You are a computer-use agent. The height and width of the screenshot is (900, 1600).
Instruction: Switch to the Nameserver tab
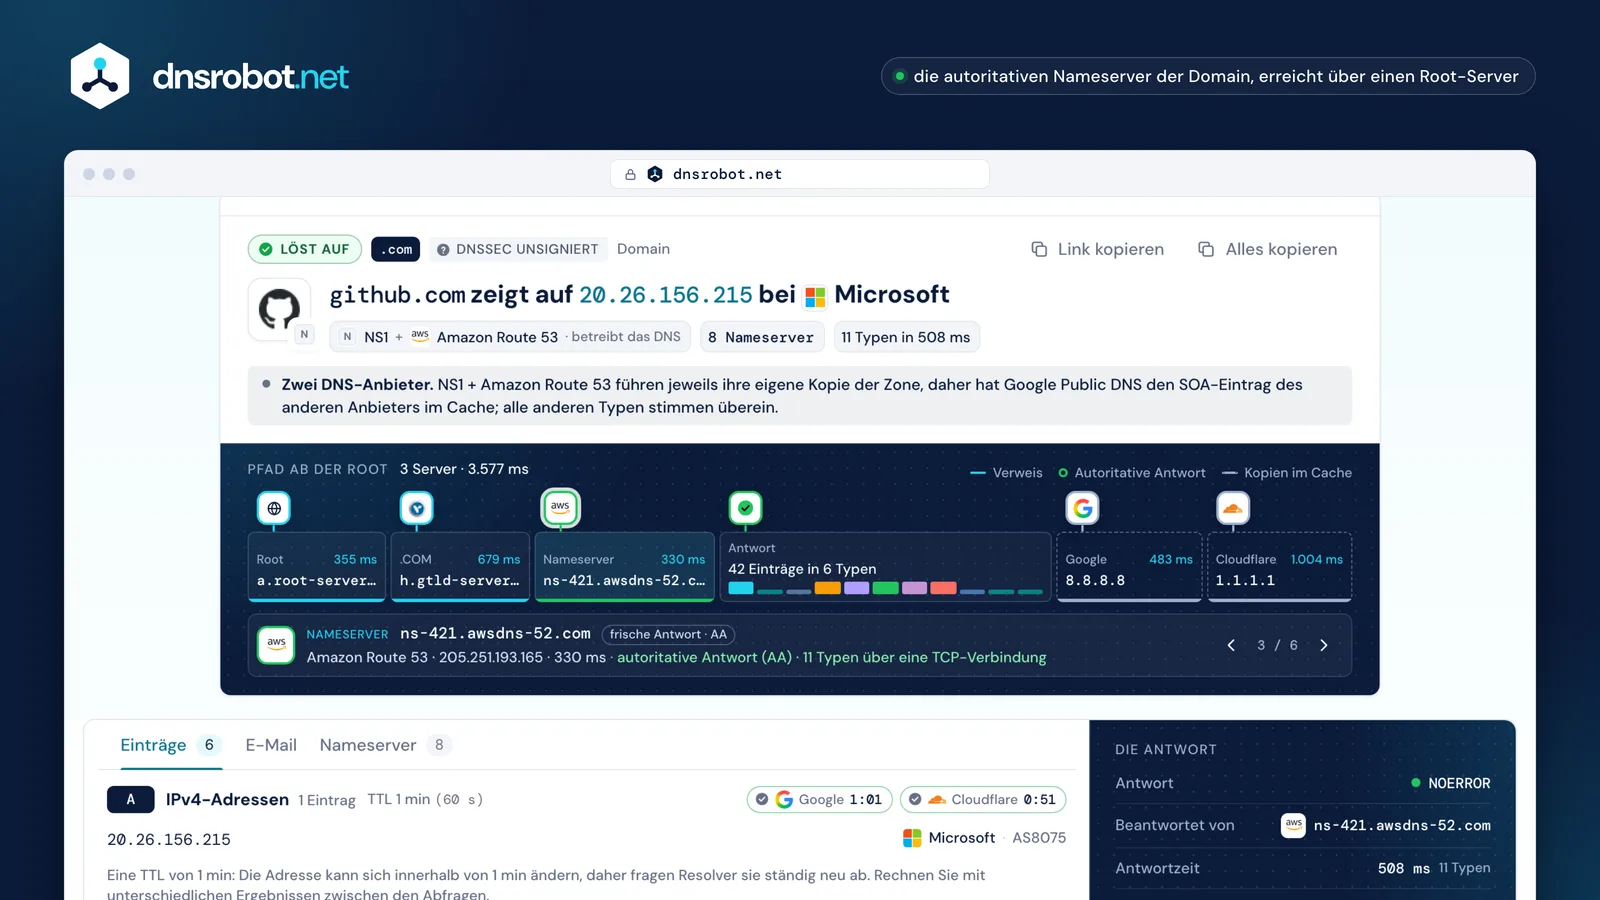click(386, 745)
